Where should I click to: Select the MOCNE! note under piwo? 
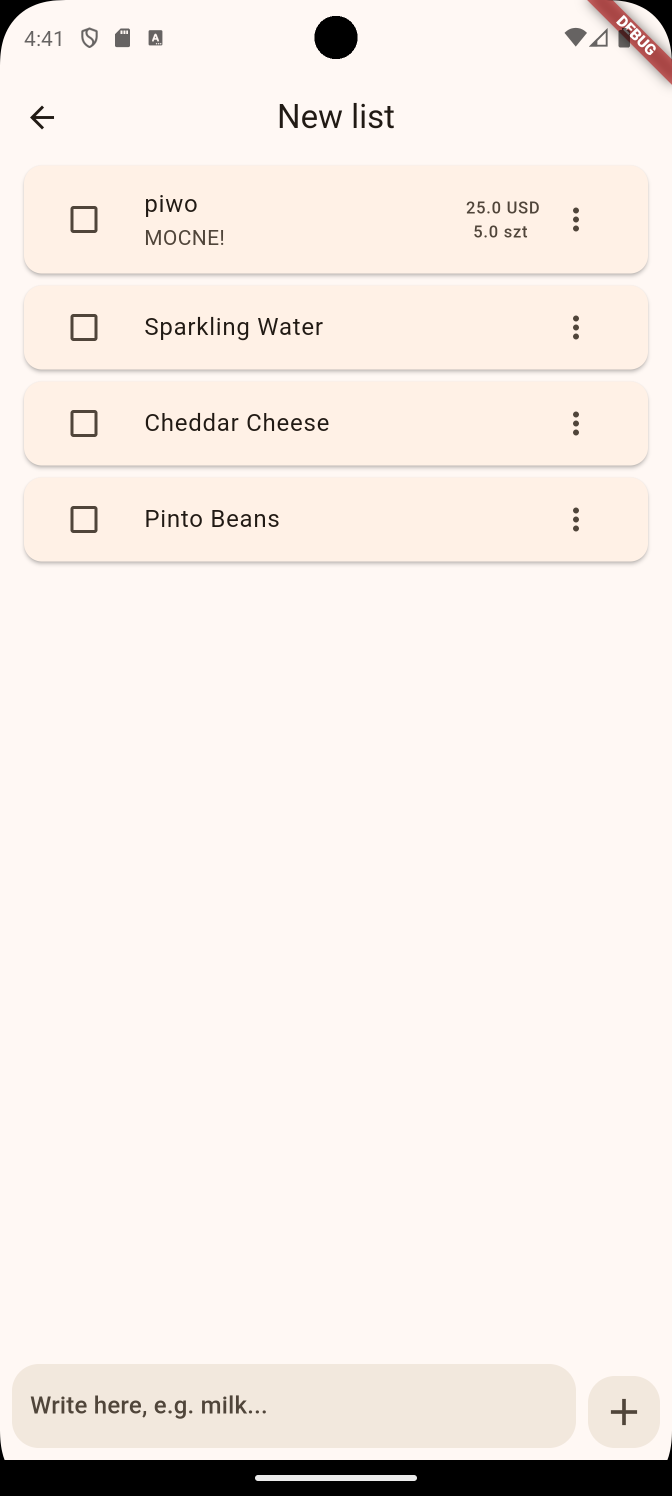[x=184, y=238]
